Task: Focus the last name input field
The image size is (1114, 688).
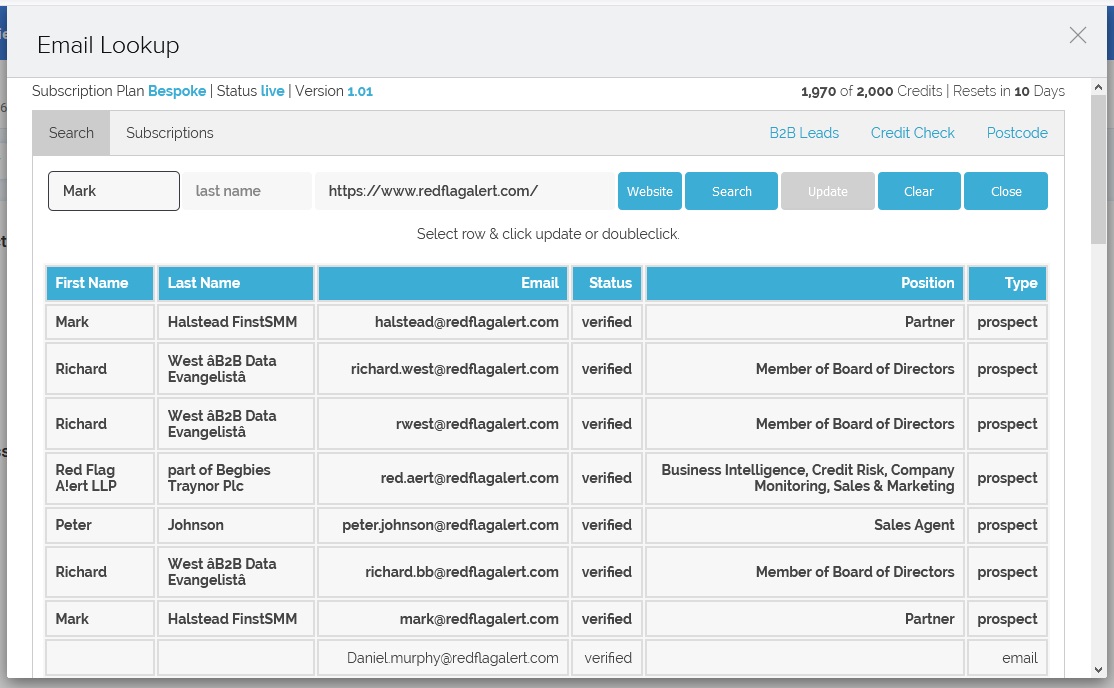Action: coord(247,190)
